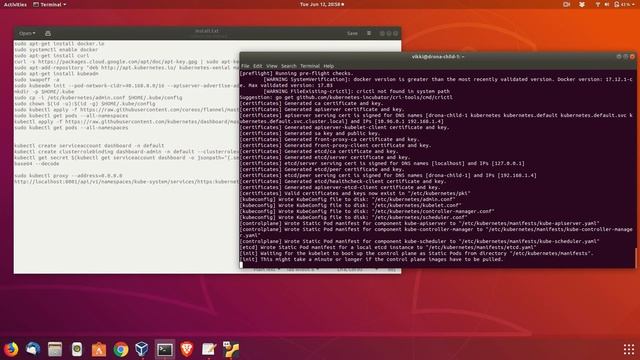Viewport: 640px width, 360px height.
Task: Open Ubuntu Software from the dock
Action: [x=99, y=349]
